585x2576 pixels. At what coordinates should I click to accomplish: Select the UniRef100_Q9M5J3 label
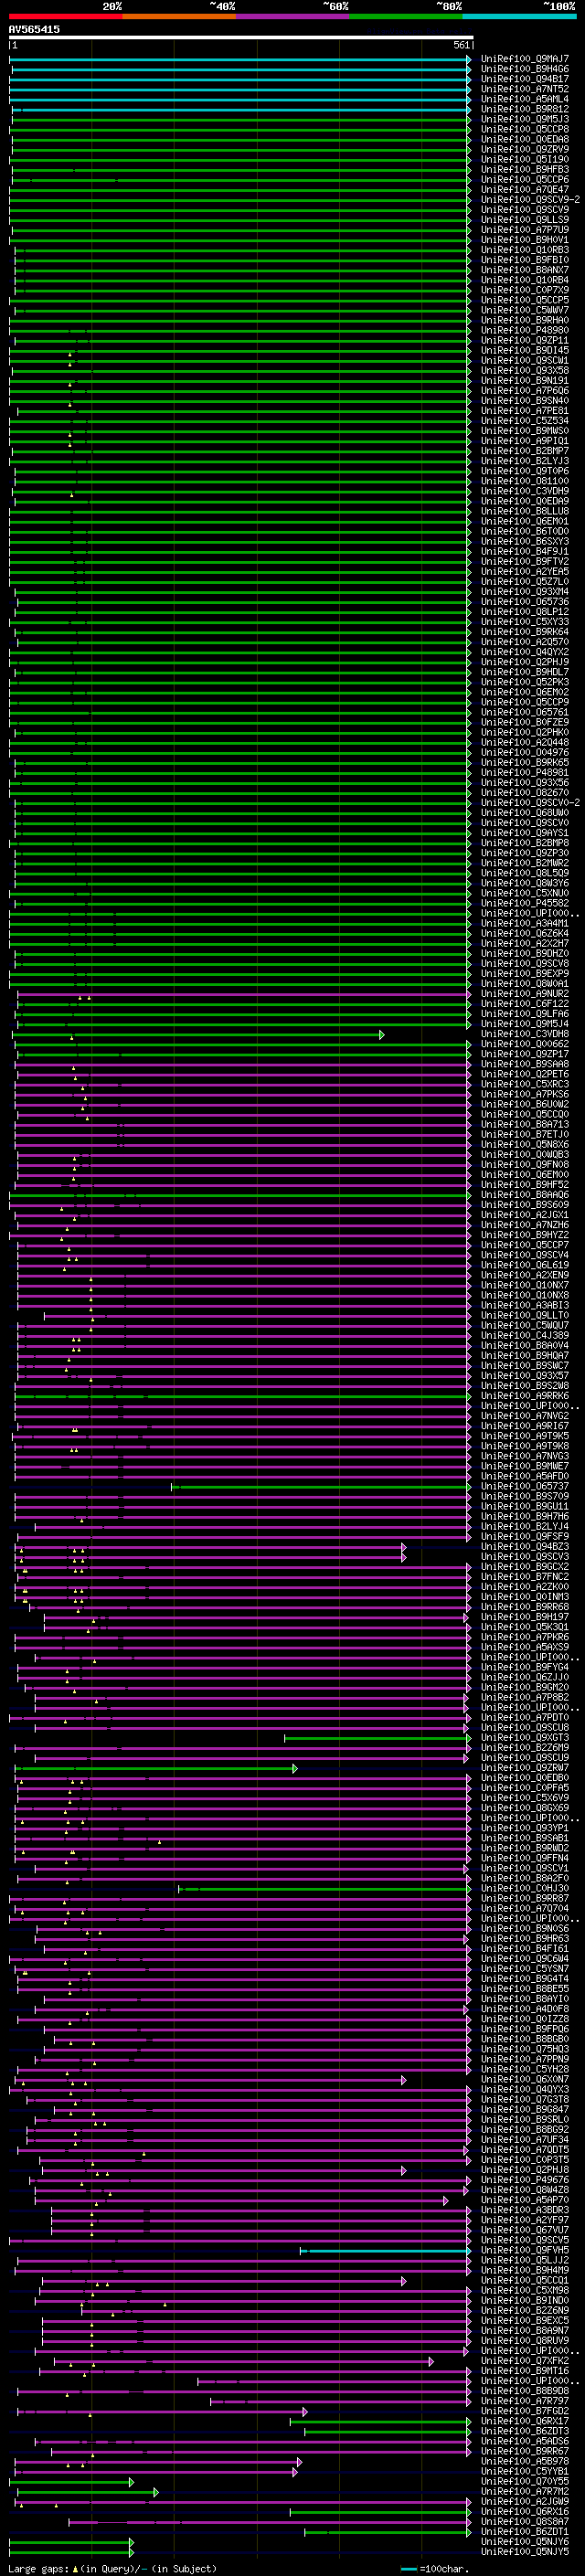pyautogui.click(x=524, y=119)
